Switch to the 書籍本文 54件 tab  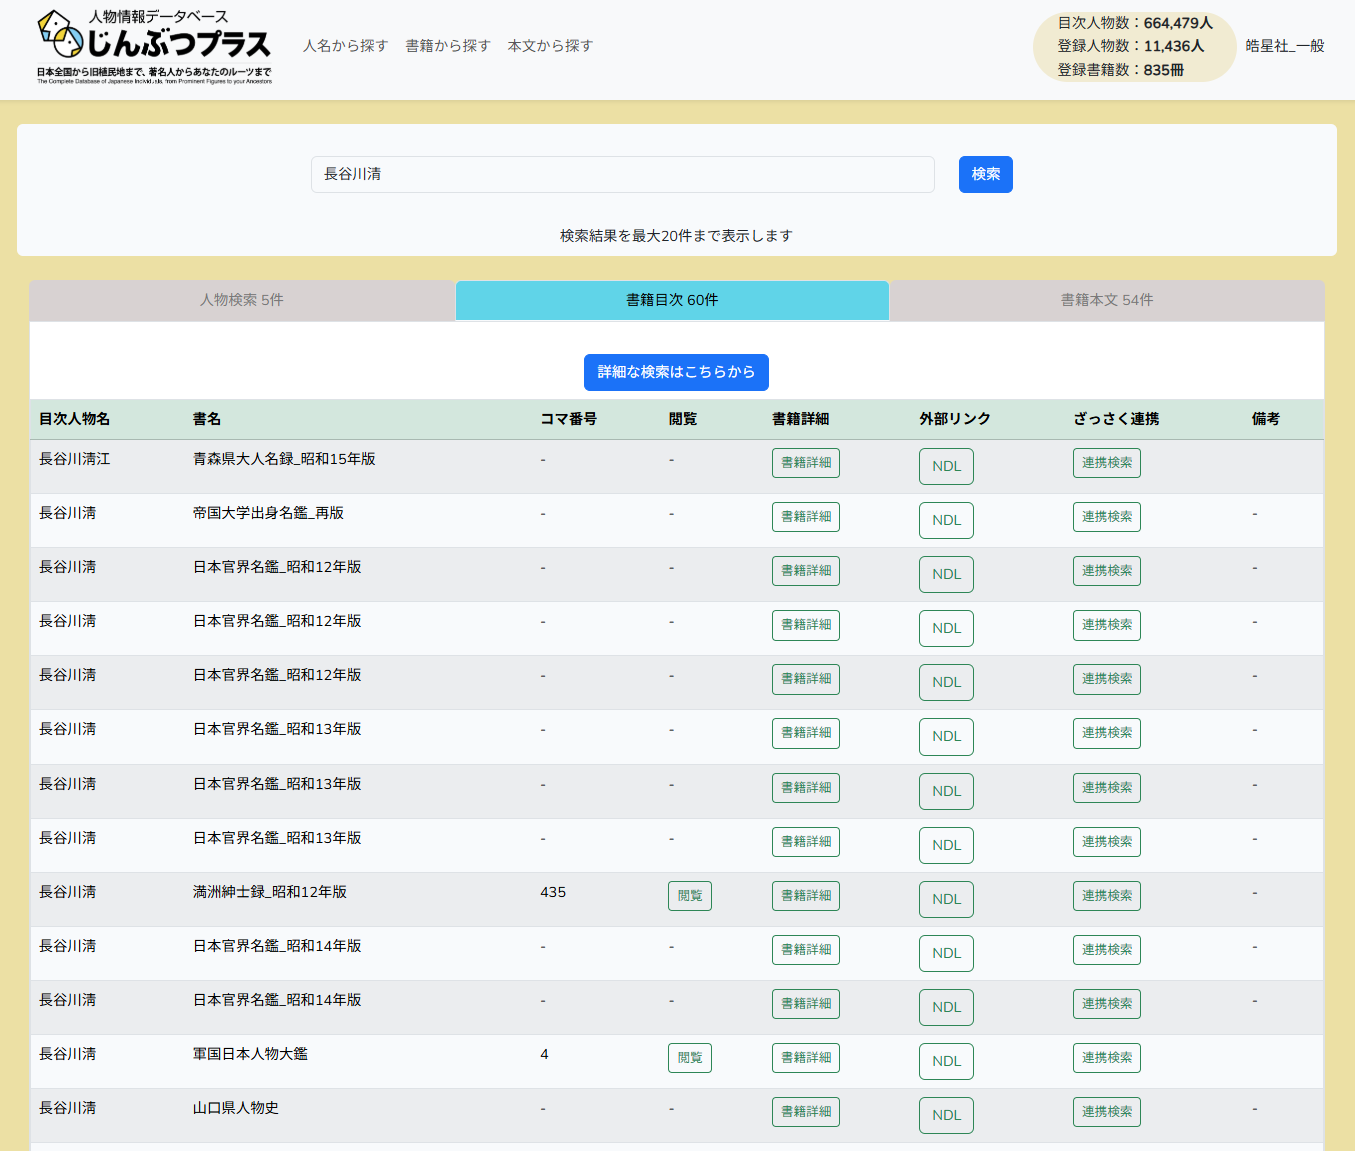[1106, 300]
